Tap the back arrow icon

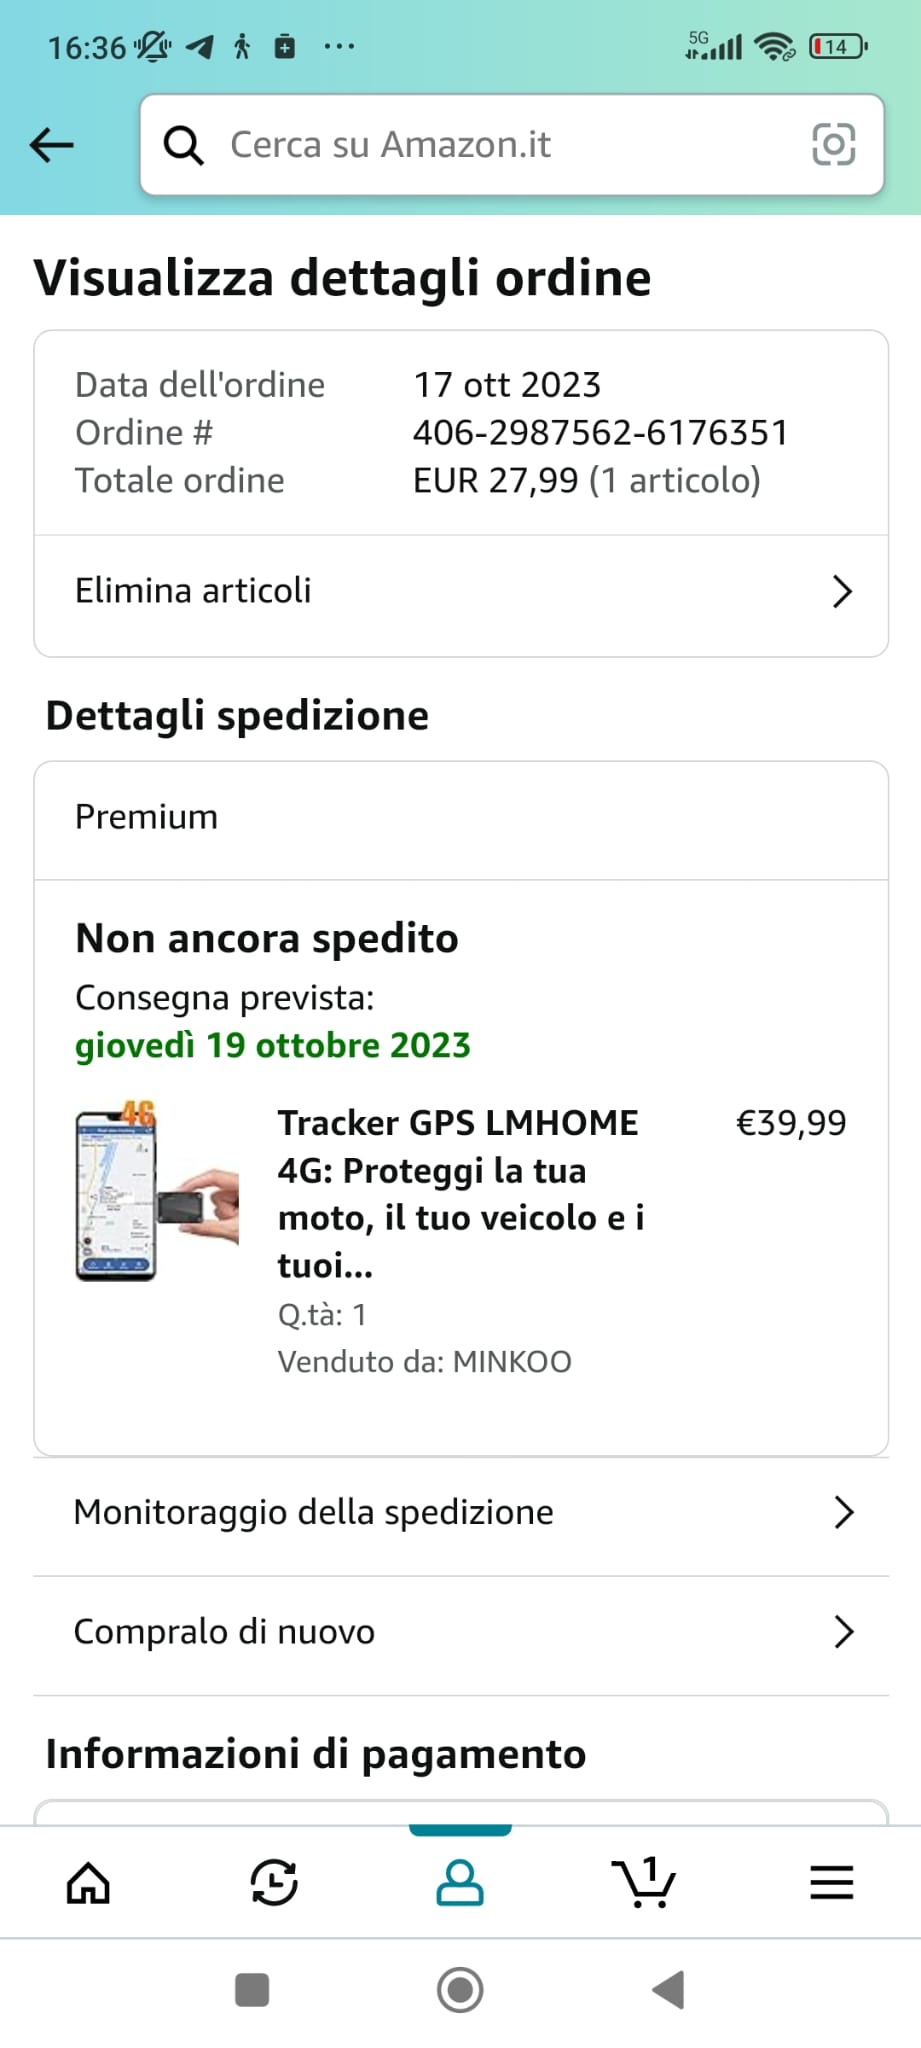click(52, 145)
